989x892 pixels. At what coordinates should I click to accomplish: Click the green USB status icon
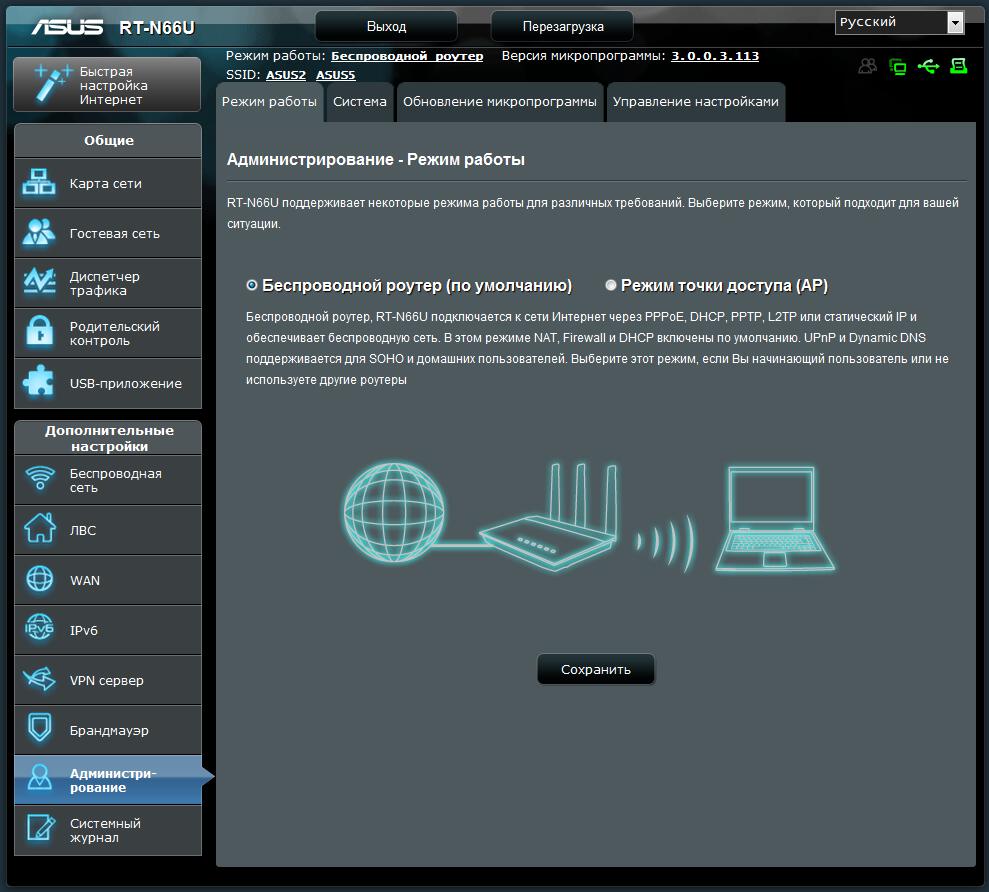click(928, 66)
